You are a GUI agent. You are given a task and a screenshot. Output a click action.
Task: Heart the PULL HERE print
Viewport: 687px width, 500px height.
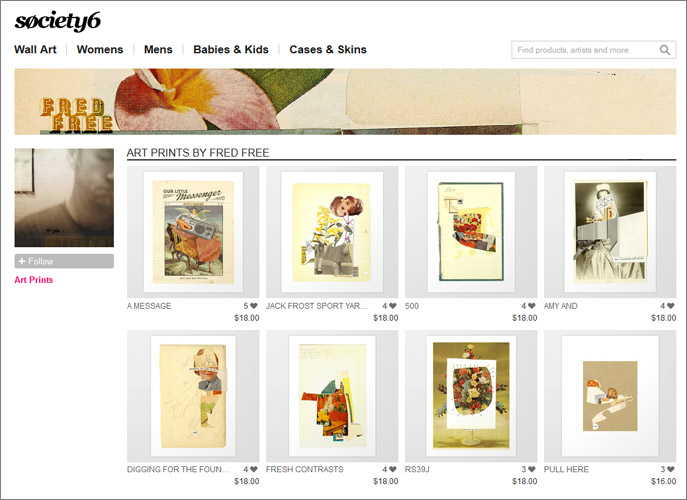click(x=670, y=469)
